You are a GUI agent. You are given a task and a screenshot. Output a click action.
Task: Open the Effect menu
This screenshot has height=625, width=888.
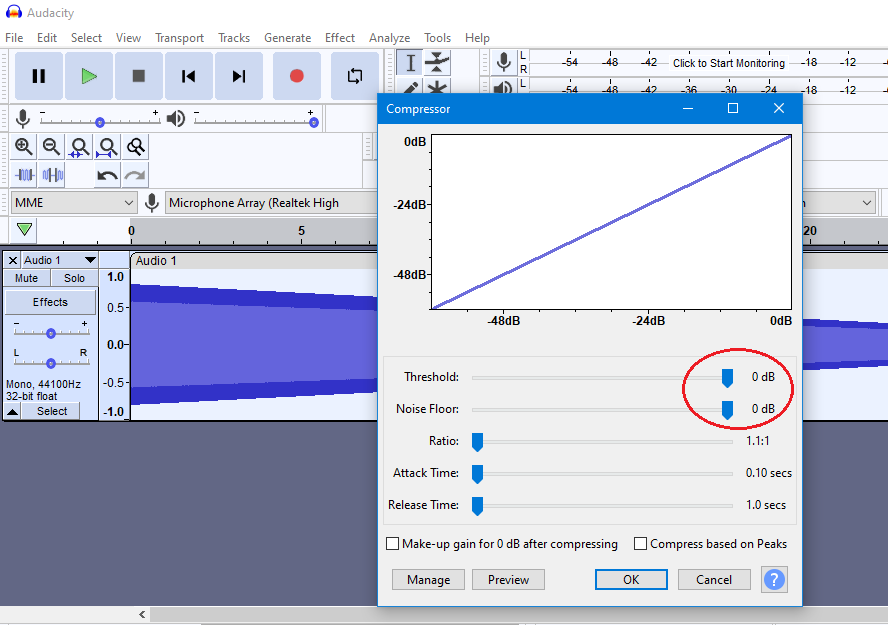(340, 37)
